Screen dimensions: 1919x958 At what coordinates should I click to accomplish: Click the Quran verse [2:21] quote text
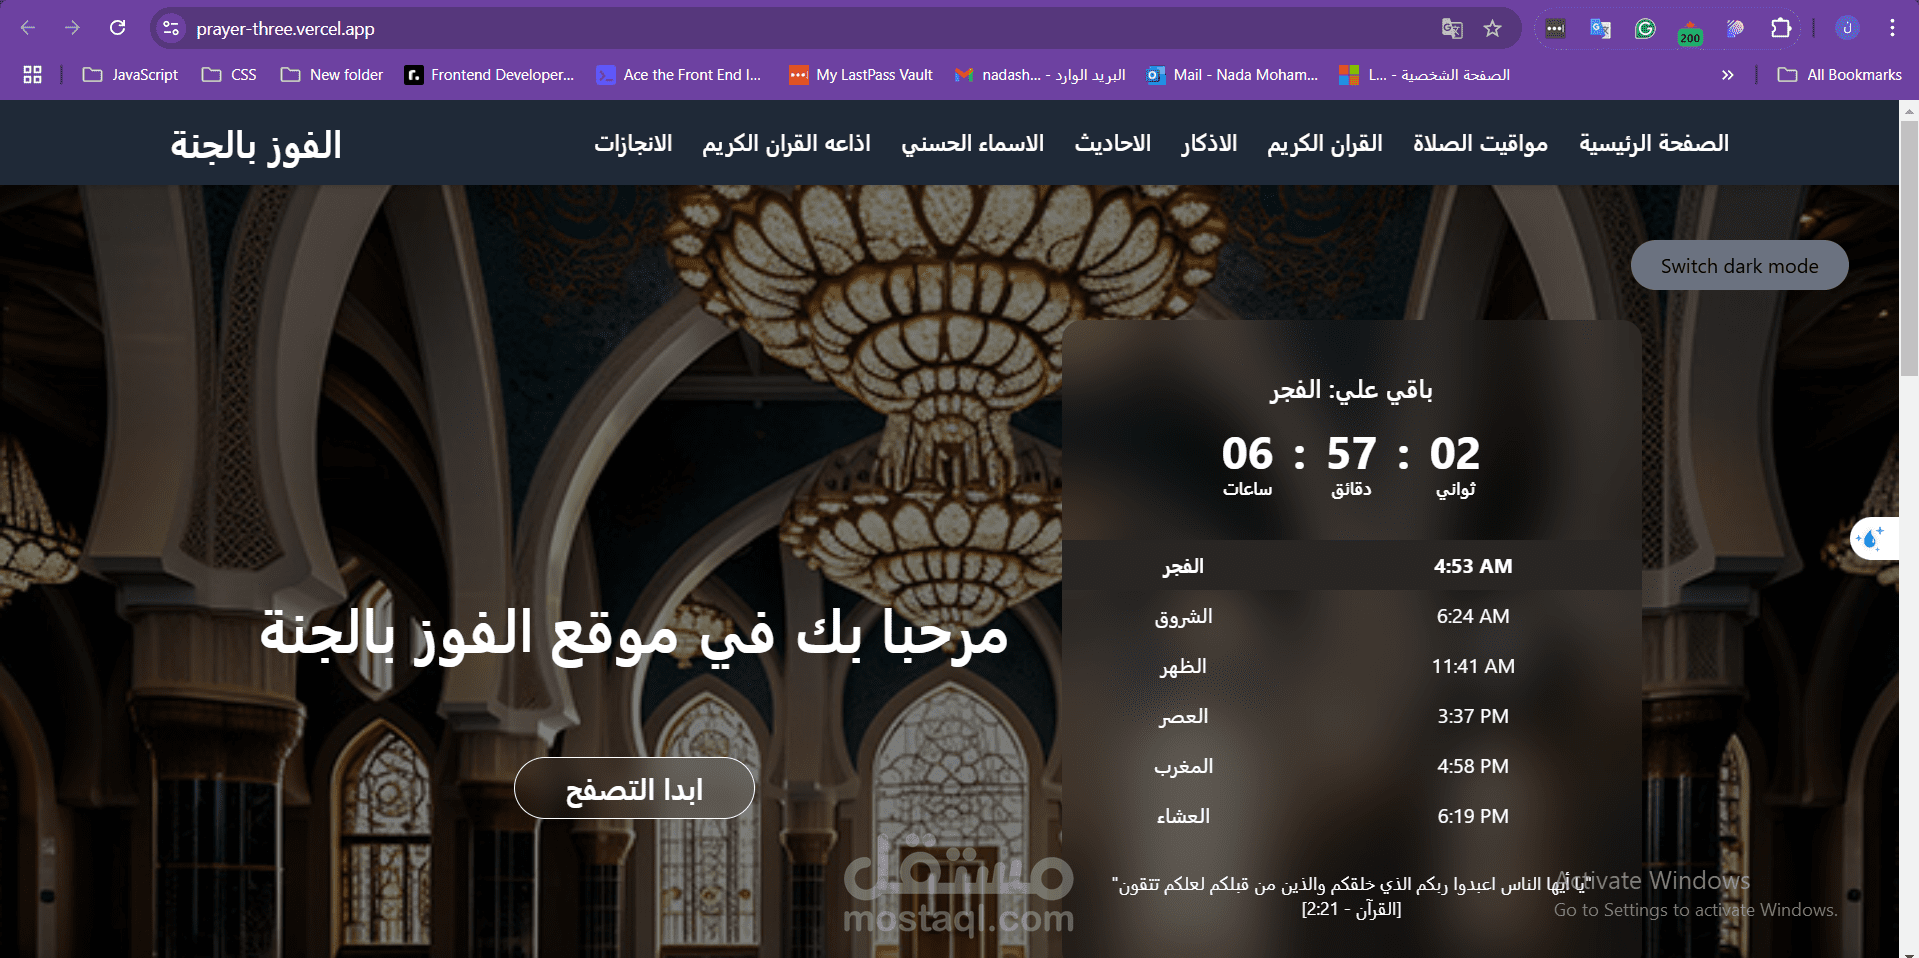pyautogui.click(x=1351, y=896)
